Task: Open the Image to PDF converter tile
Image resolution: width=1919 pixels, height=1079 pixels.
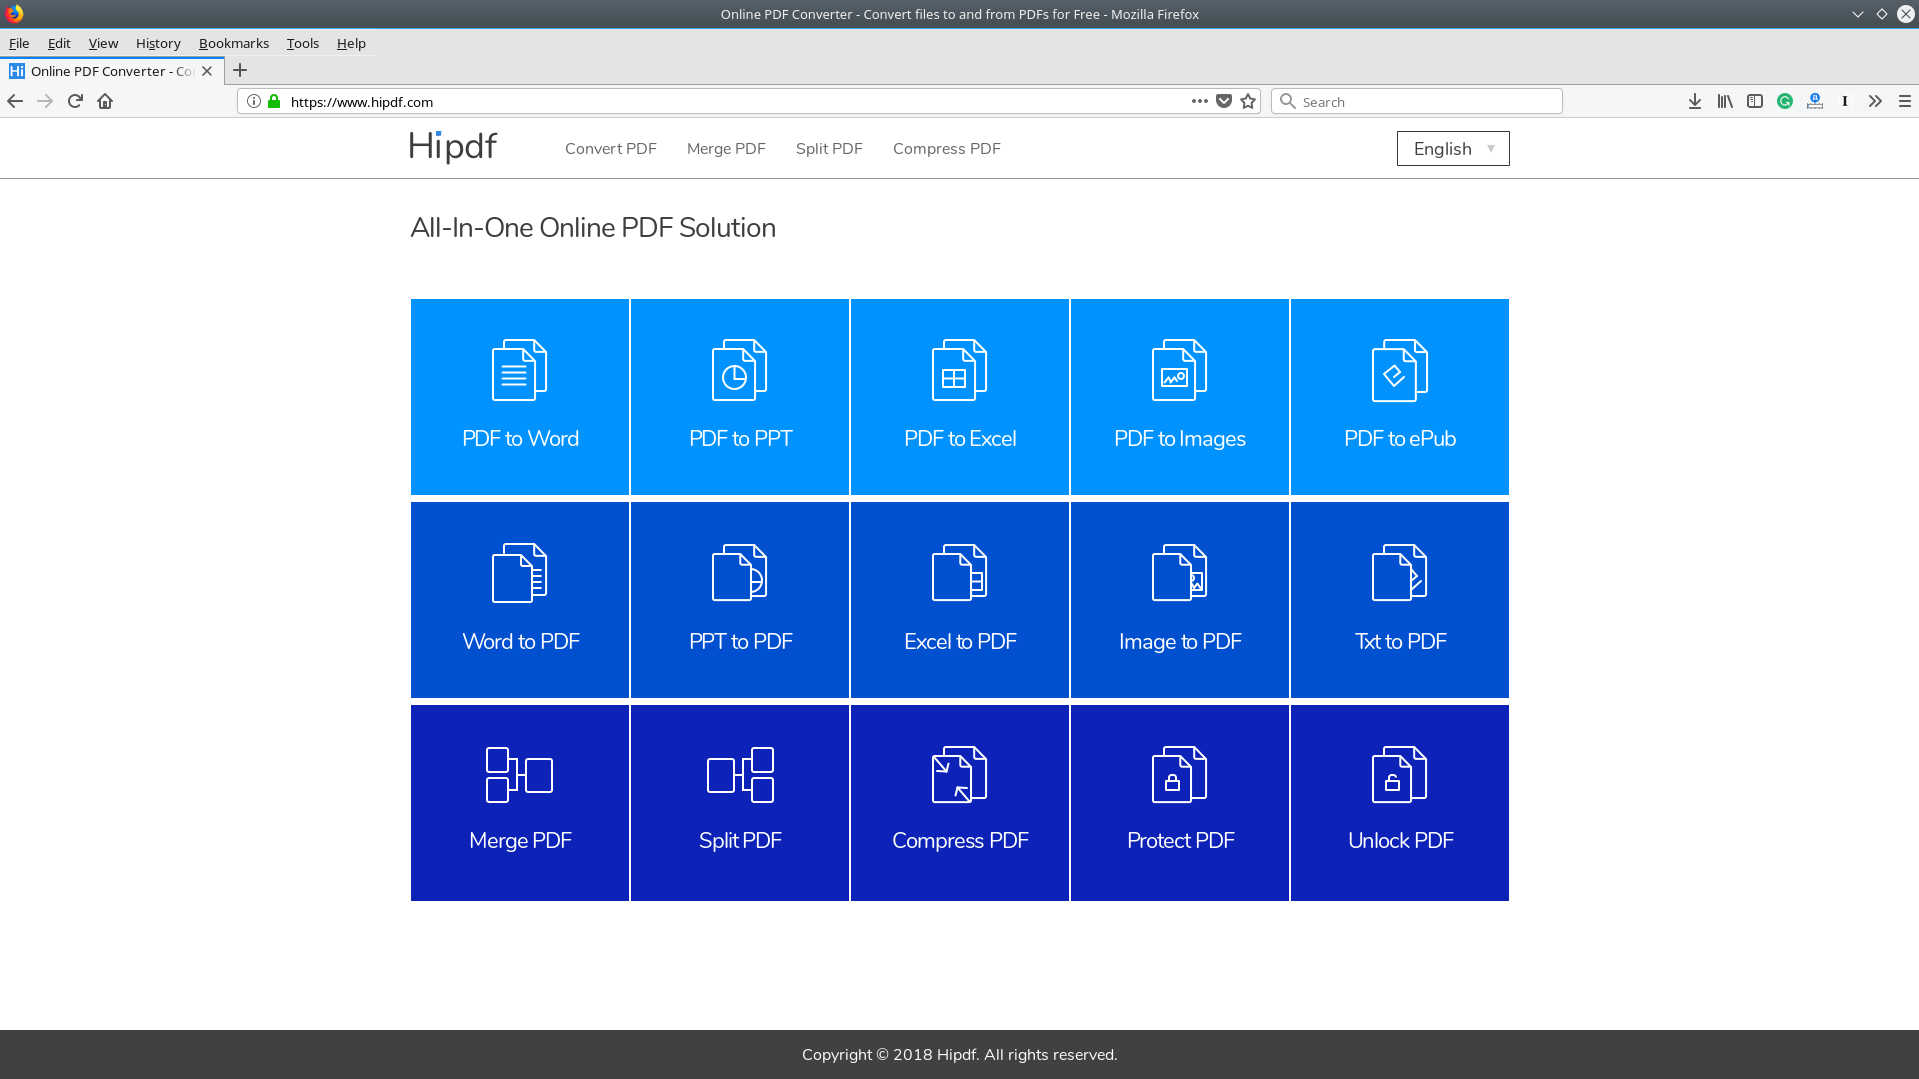Action: click(x=1180, y=600)
